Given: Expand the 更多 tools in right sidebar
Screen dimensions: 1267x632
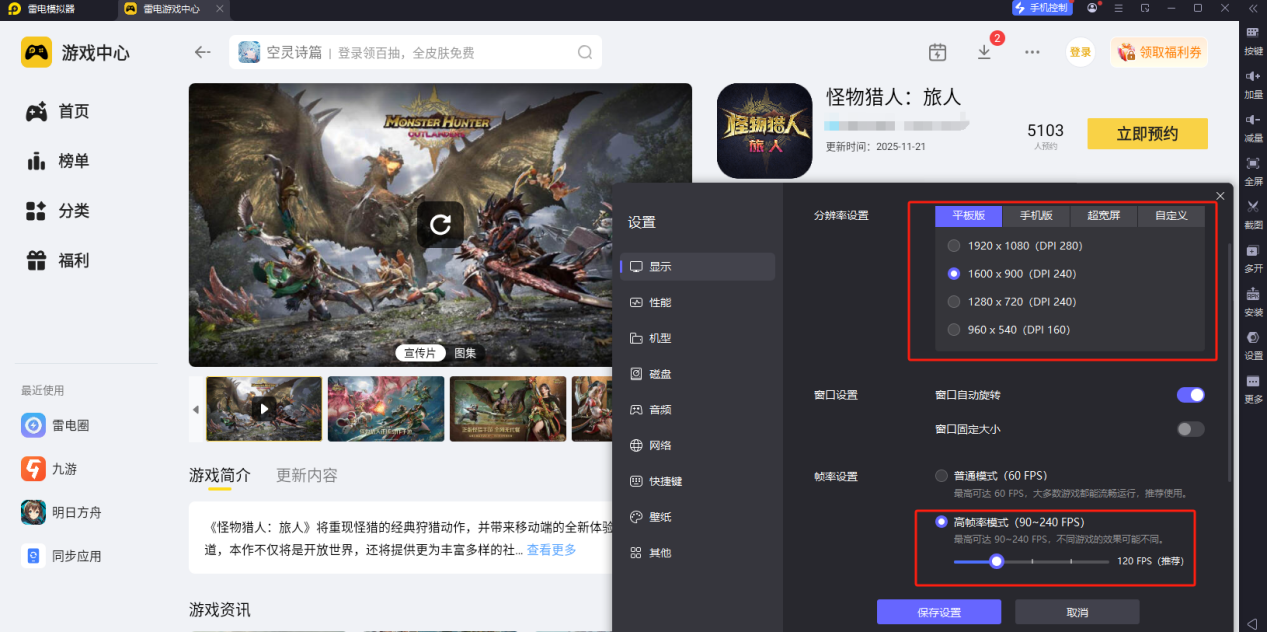Looking at the screenshot, I should 1253,386.
